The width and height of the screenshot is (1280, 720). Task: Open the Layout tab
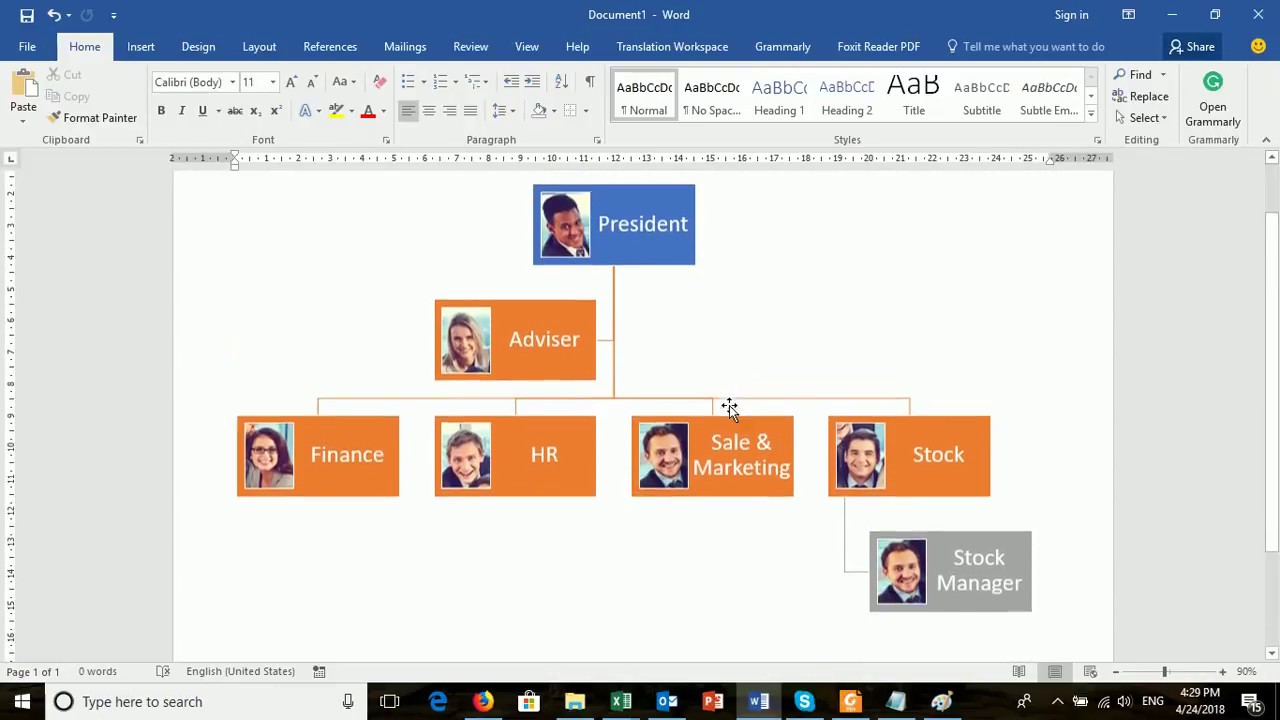[259, 47]
